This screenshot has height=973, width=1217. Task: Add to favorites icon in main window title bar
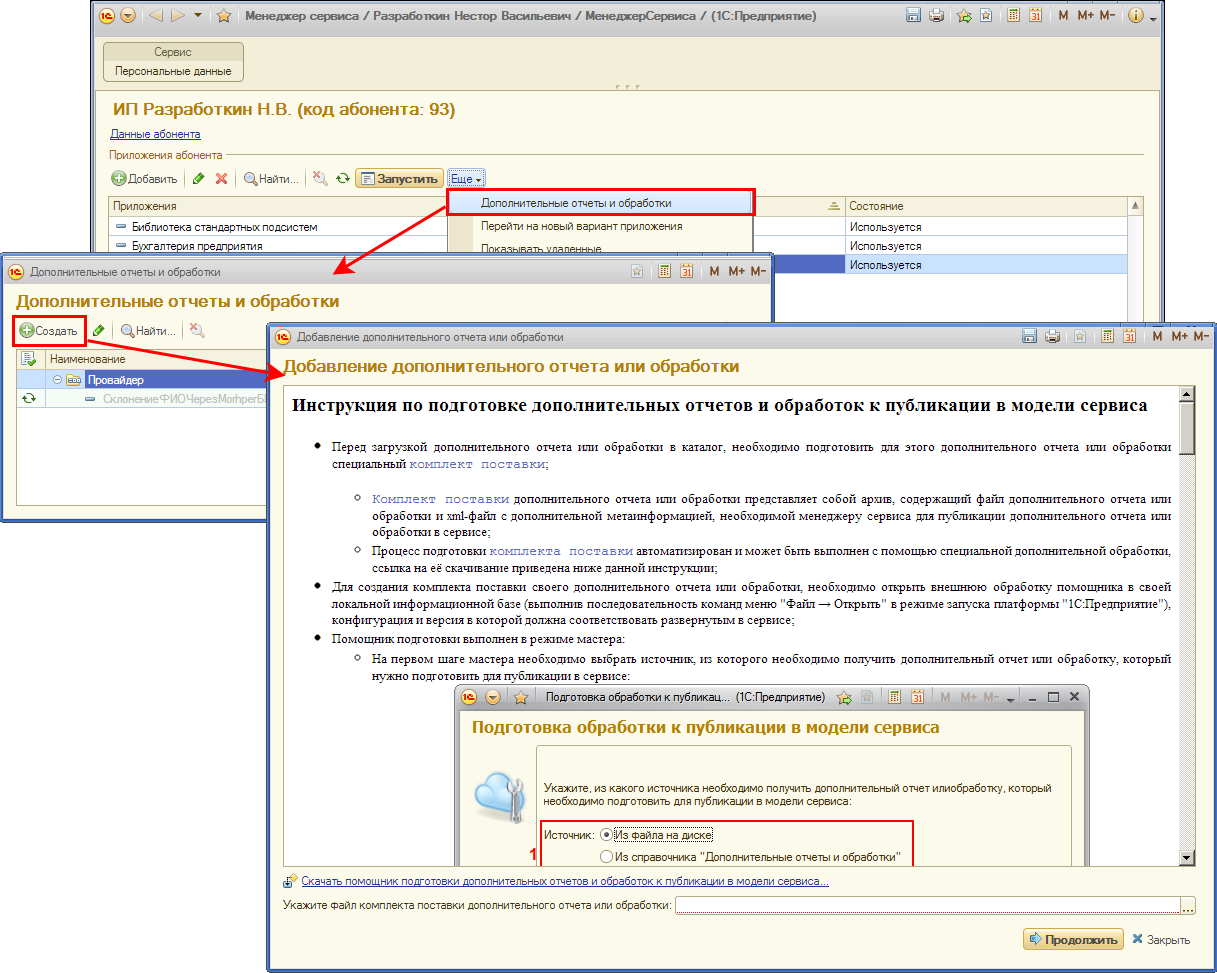pyautogui.click(x=964, y=16)
